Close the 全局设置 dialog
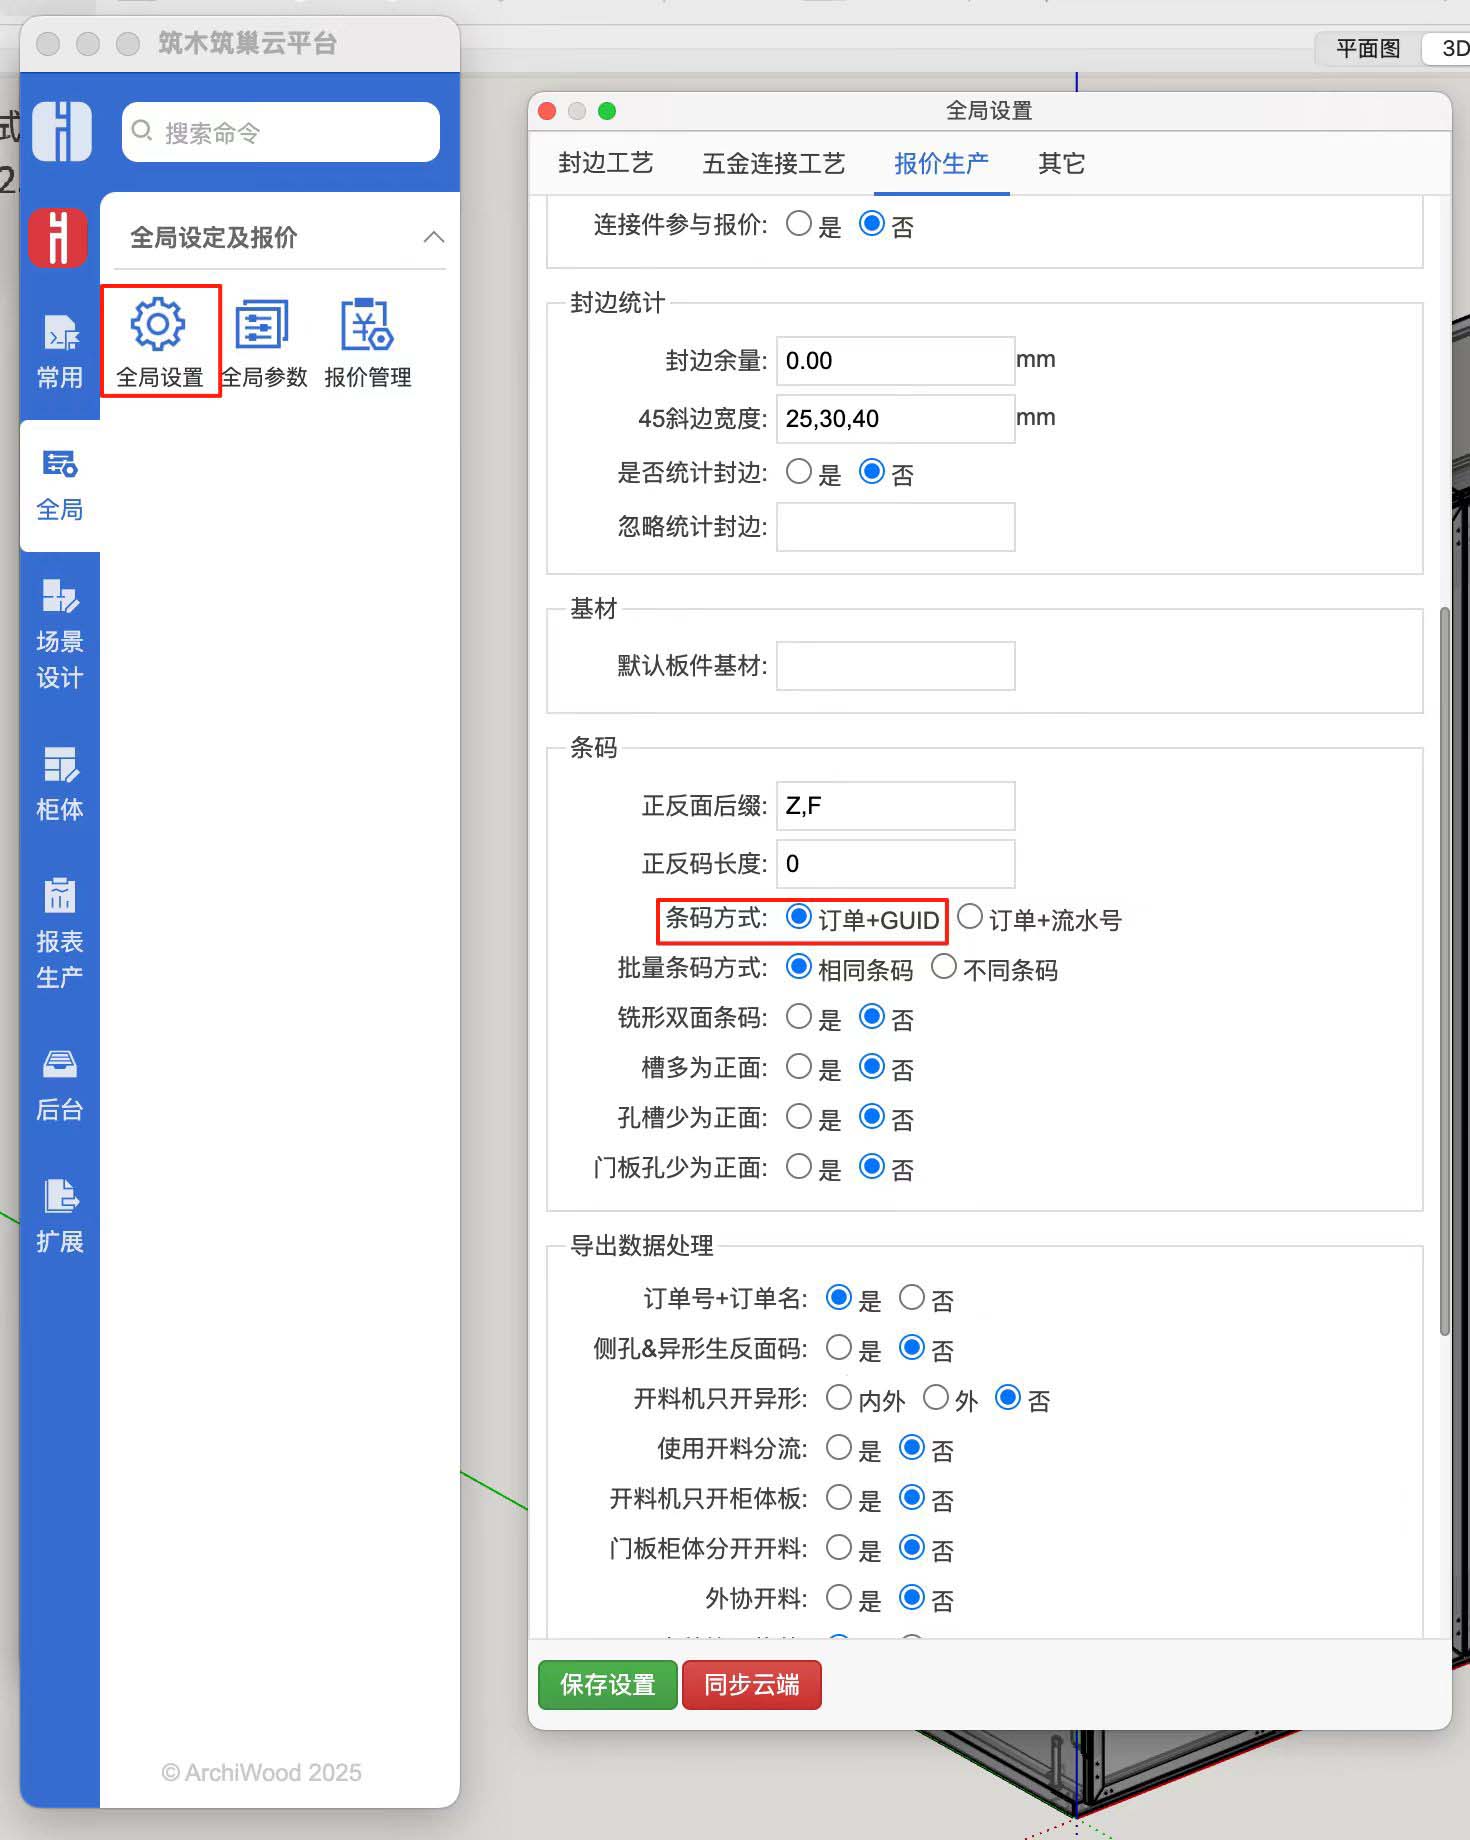The height and width of the screenshot is (1840, 1470). click(x=547, y=111)
